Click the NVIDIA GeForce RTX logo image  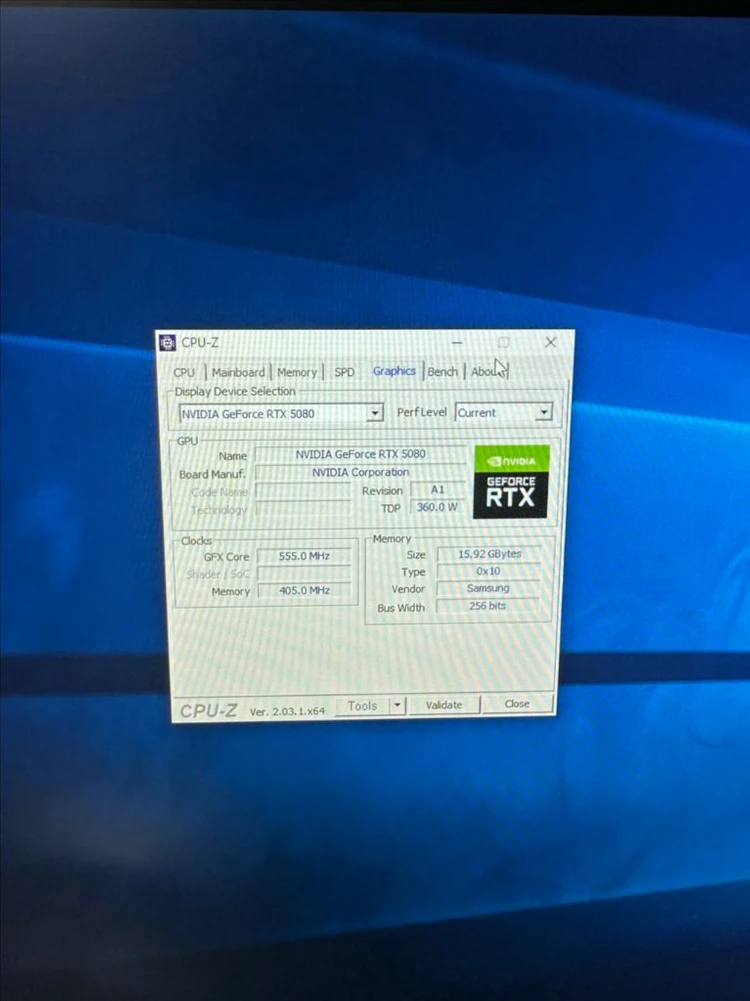[x=511, y=481]
